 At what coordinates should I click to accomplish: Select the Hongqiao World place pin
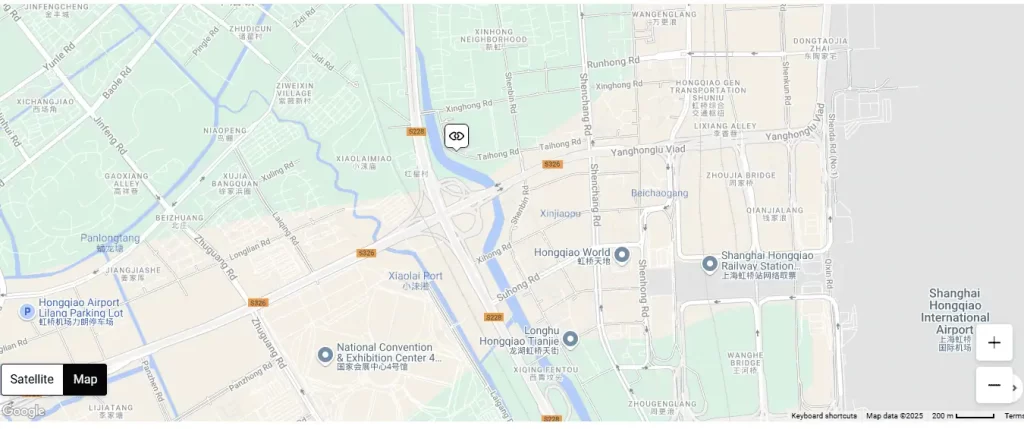tap(622, 255)
